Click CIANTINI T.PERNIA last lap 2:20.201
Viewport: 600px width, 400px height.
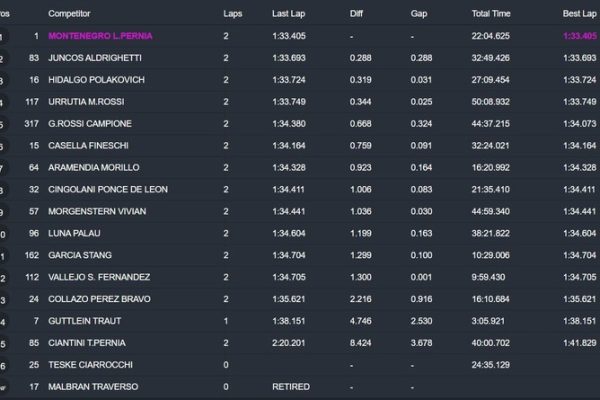pyautogui.click(x=290, y=342)
